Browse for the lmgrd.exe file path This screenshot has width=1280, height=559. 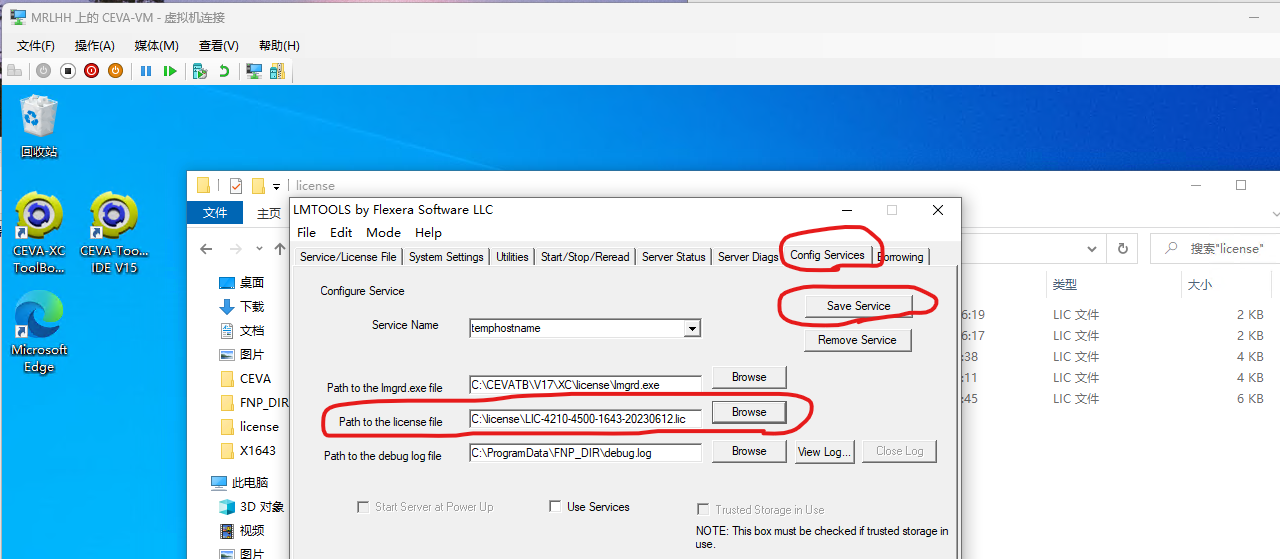[x=749, y=377]
